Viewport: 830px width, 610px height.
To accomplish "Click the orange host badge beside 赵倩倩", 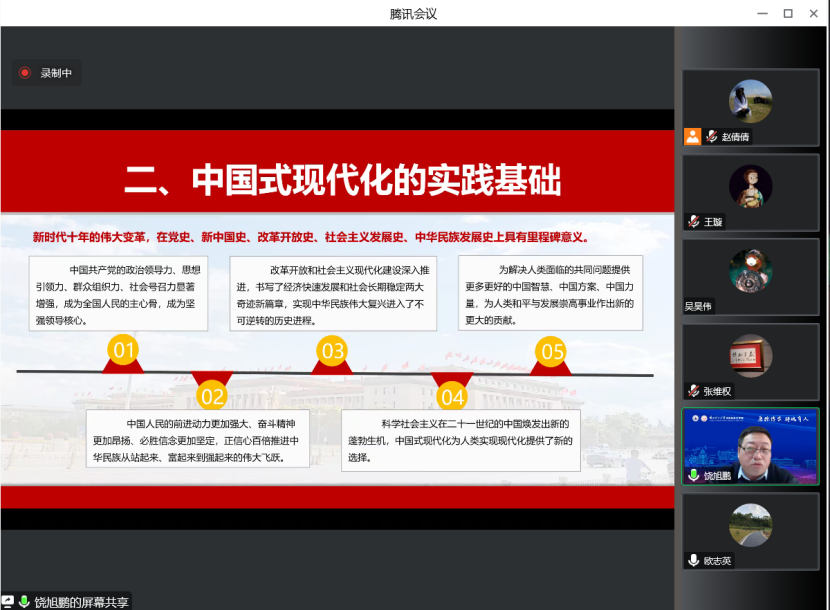I will pos(692,137).
